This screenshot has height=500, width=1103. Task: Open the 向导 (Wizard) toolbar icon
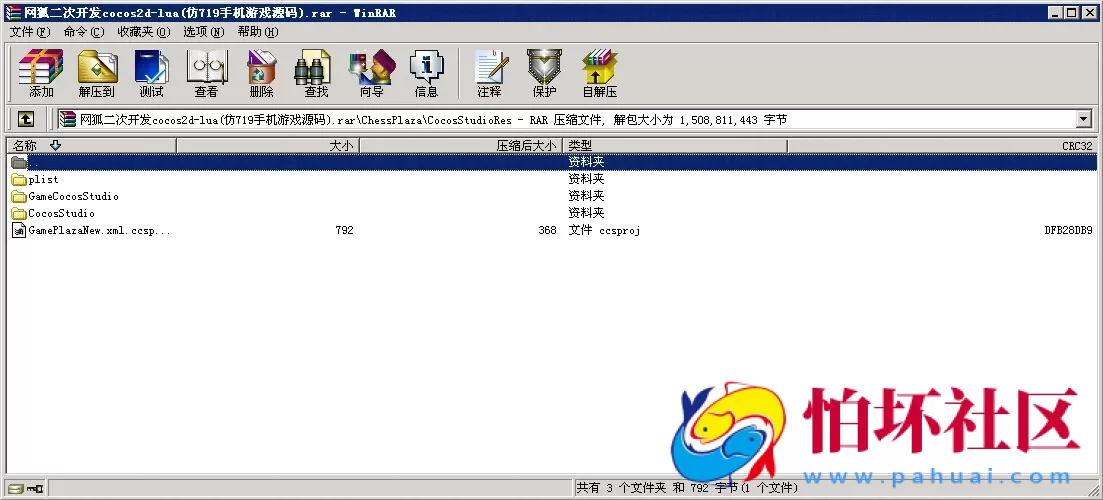371,68
